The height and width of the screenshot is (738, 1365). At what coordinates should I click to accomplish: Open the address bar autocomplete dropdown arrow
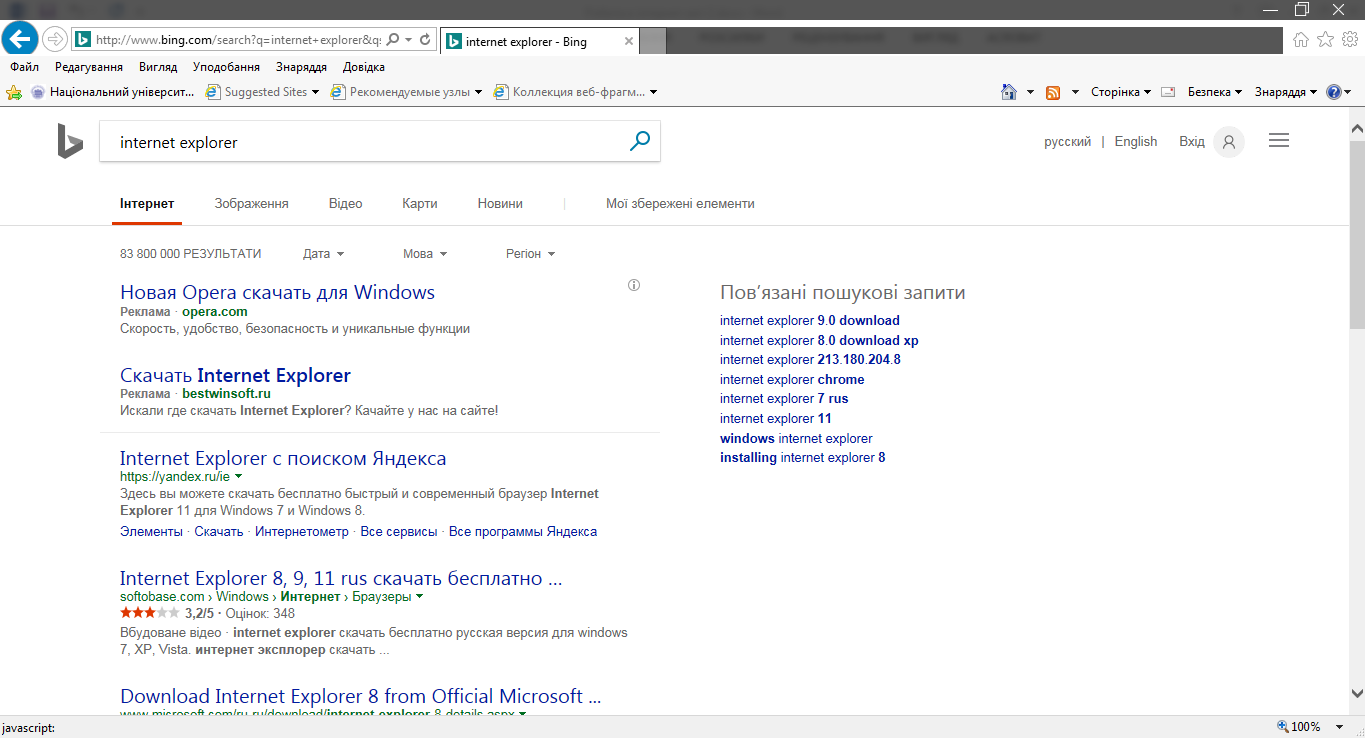(408, 40)
